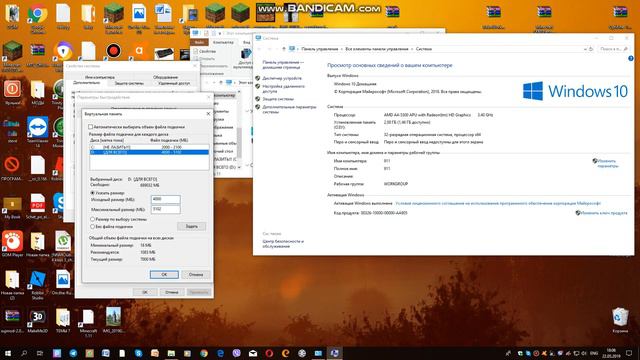Image resolution: width=640 pixels, height=360 pixels.
Task: Switch to 'Дополнительно' tab in System Properties
Action: [x=87, y=83]
